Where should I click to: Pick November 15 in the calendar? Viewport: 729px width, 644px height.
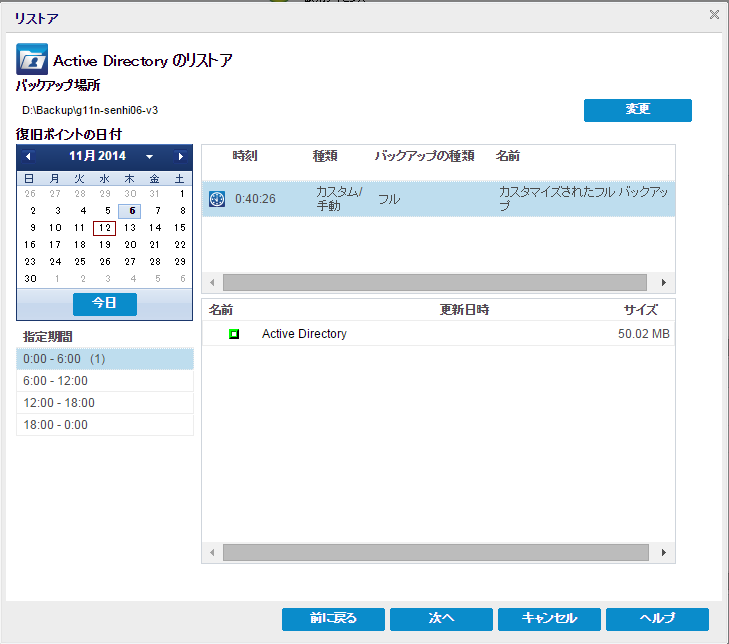pos(180,228)
